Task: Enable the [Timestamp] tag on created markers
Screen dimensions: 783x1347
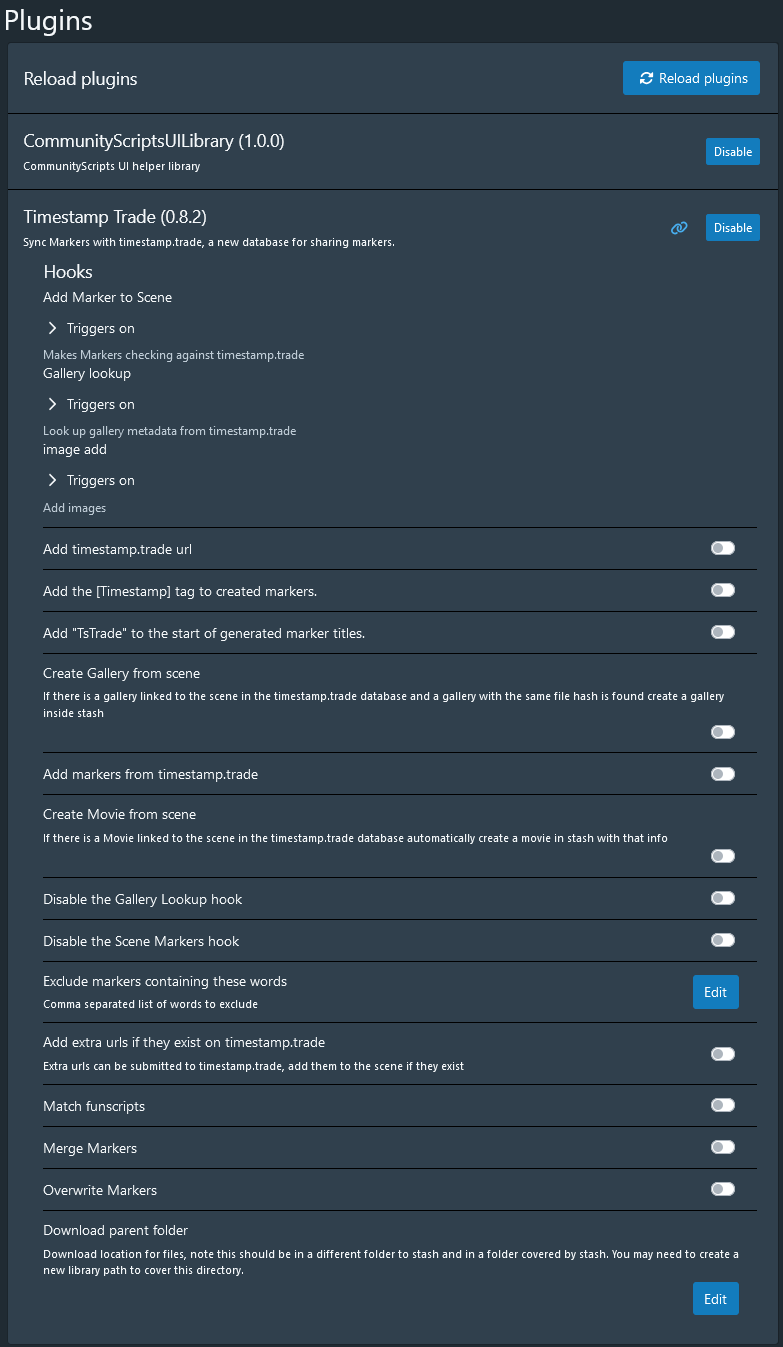Action: [723, 590]
